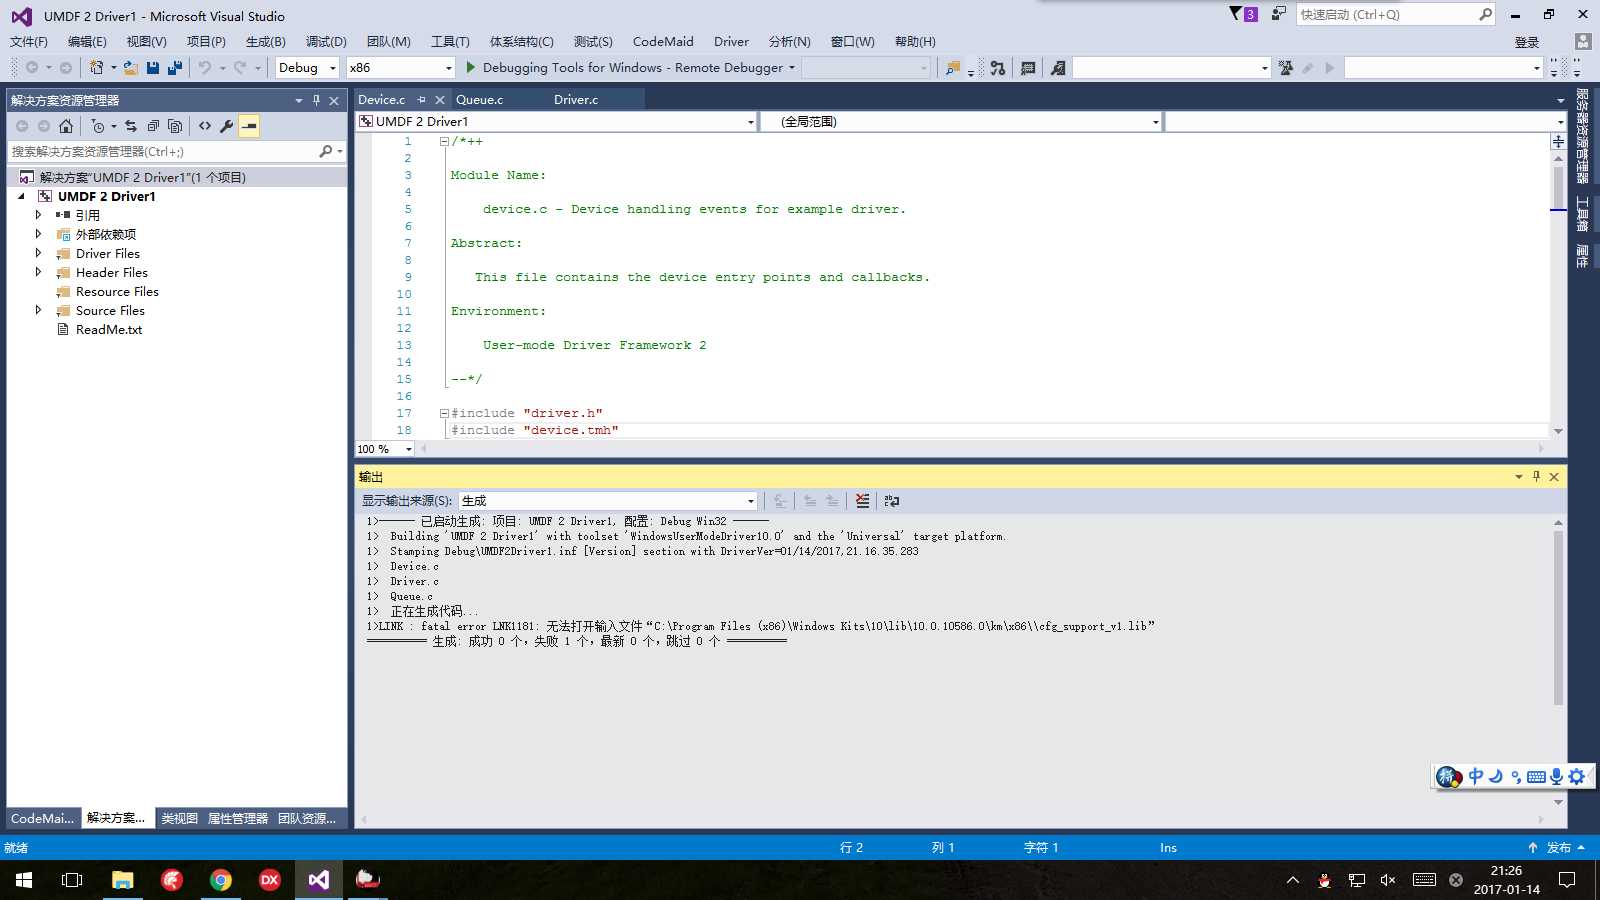Toggle word wrap in the Output panel
Viewport: 1600px width, 900px height.
pyautogui.click(x=892, y=501)
